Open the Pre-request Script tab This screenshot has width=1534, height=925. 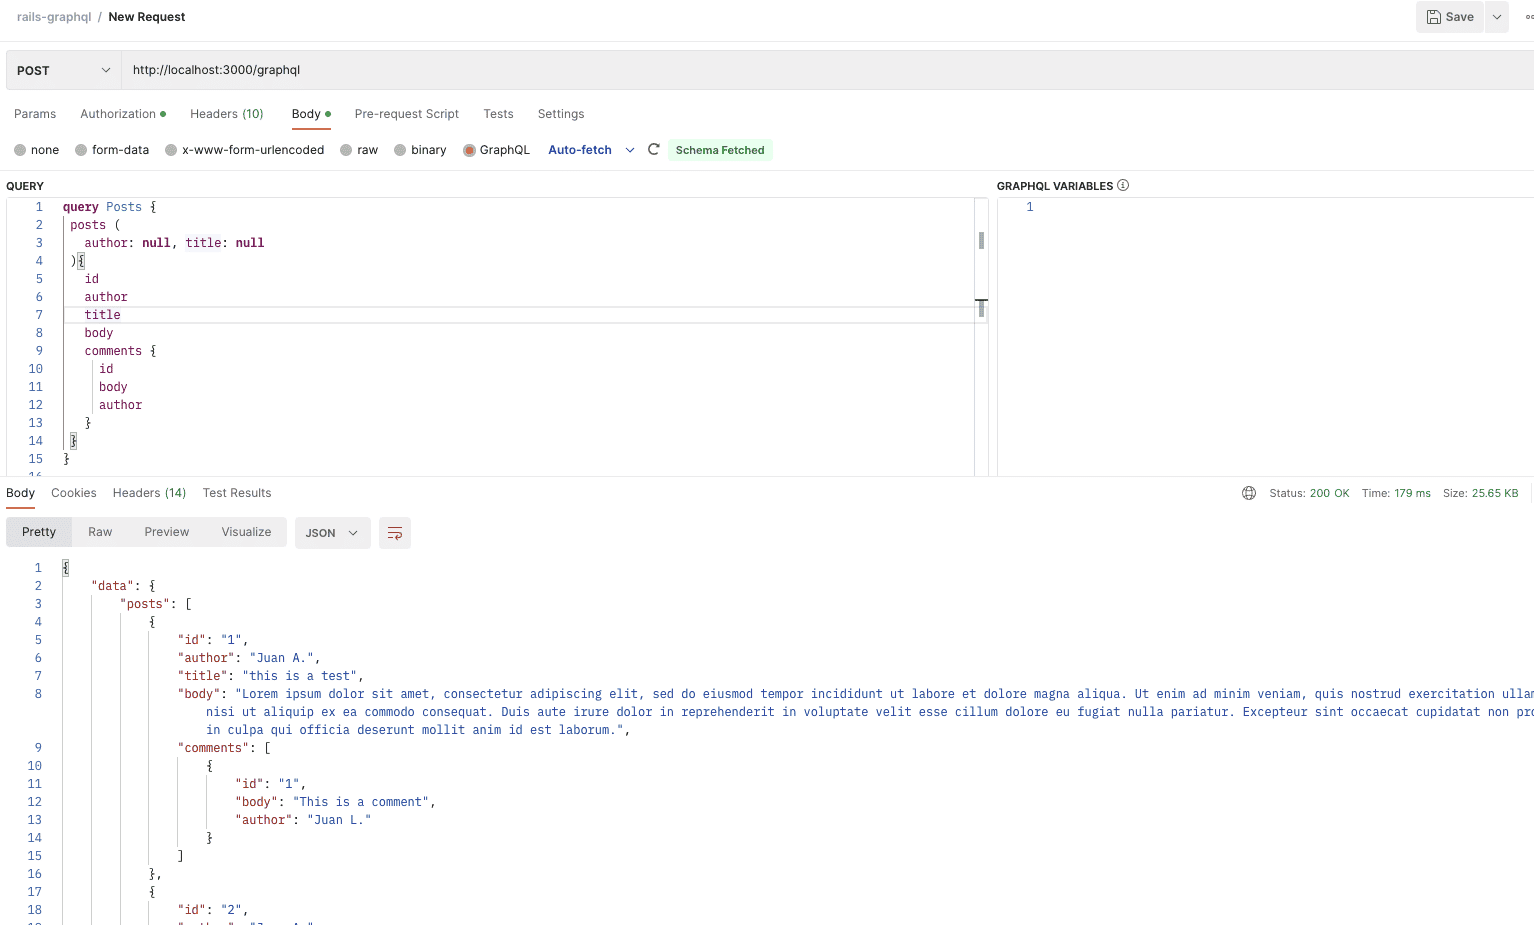click(x=407, y=114)
